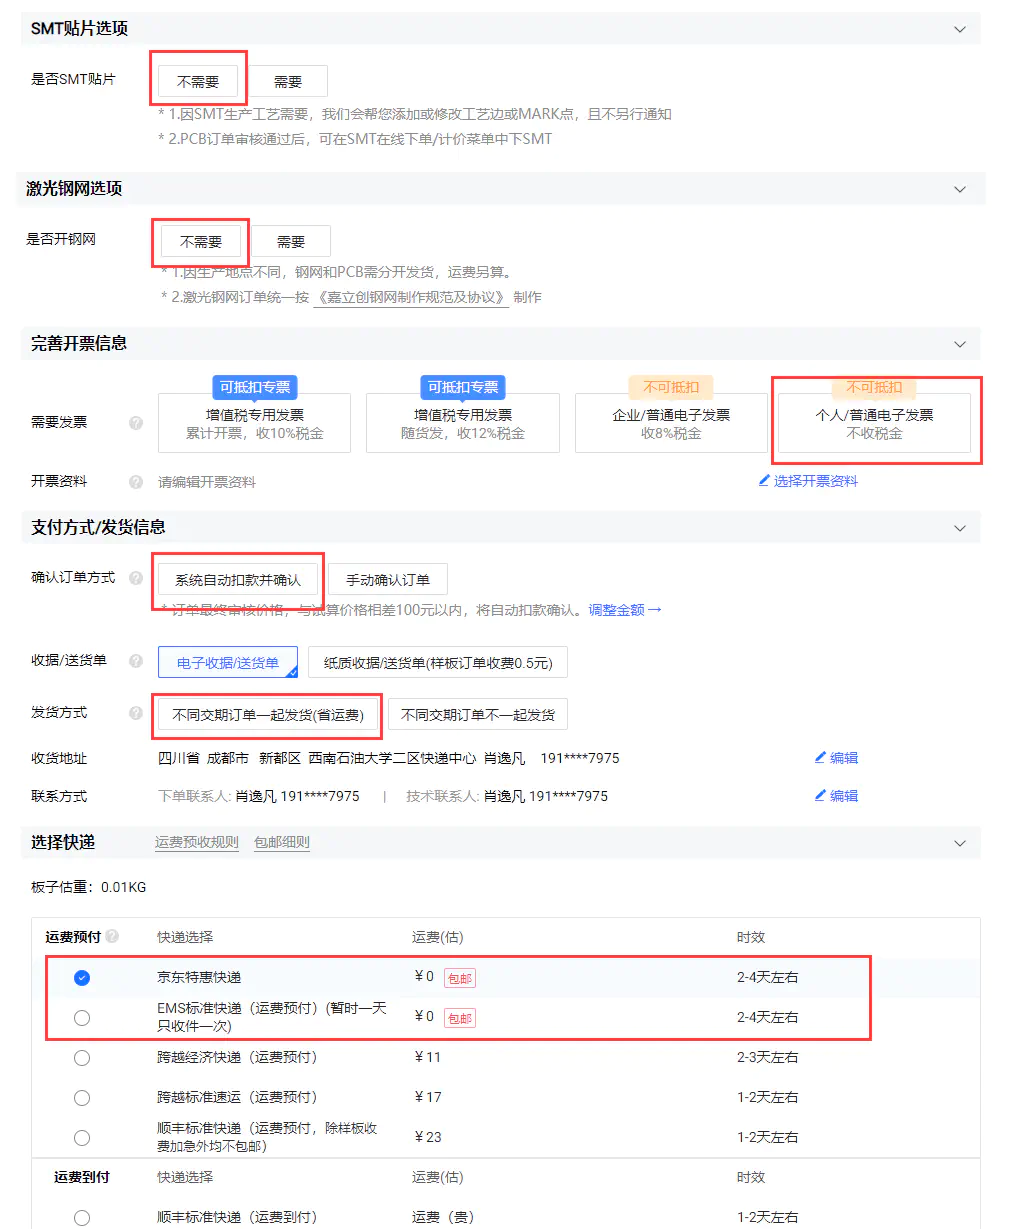Click help icon beside 运费预付

pos(110,936)
